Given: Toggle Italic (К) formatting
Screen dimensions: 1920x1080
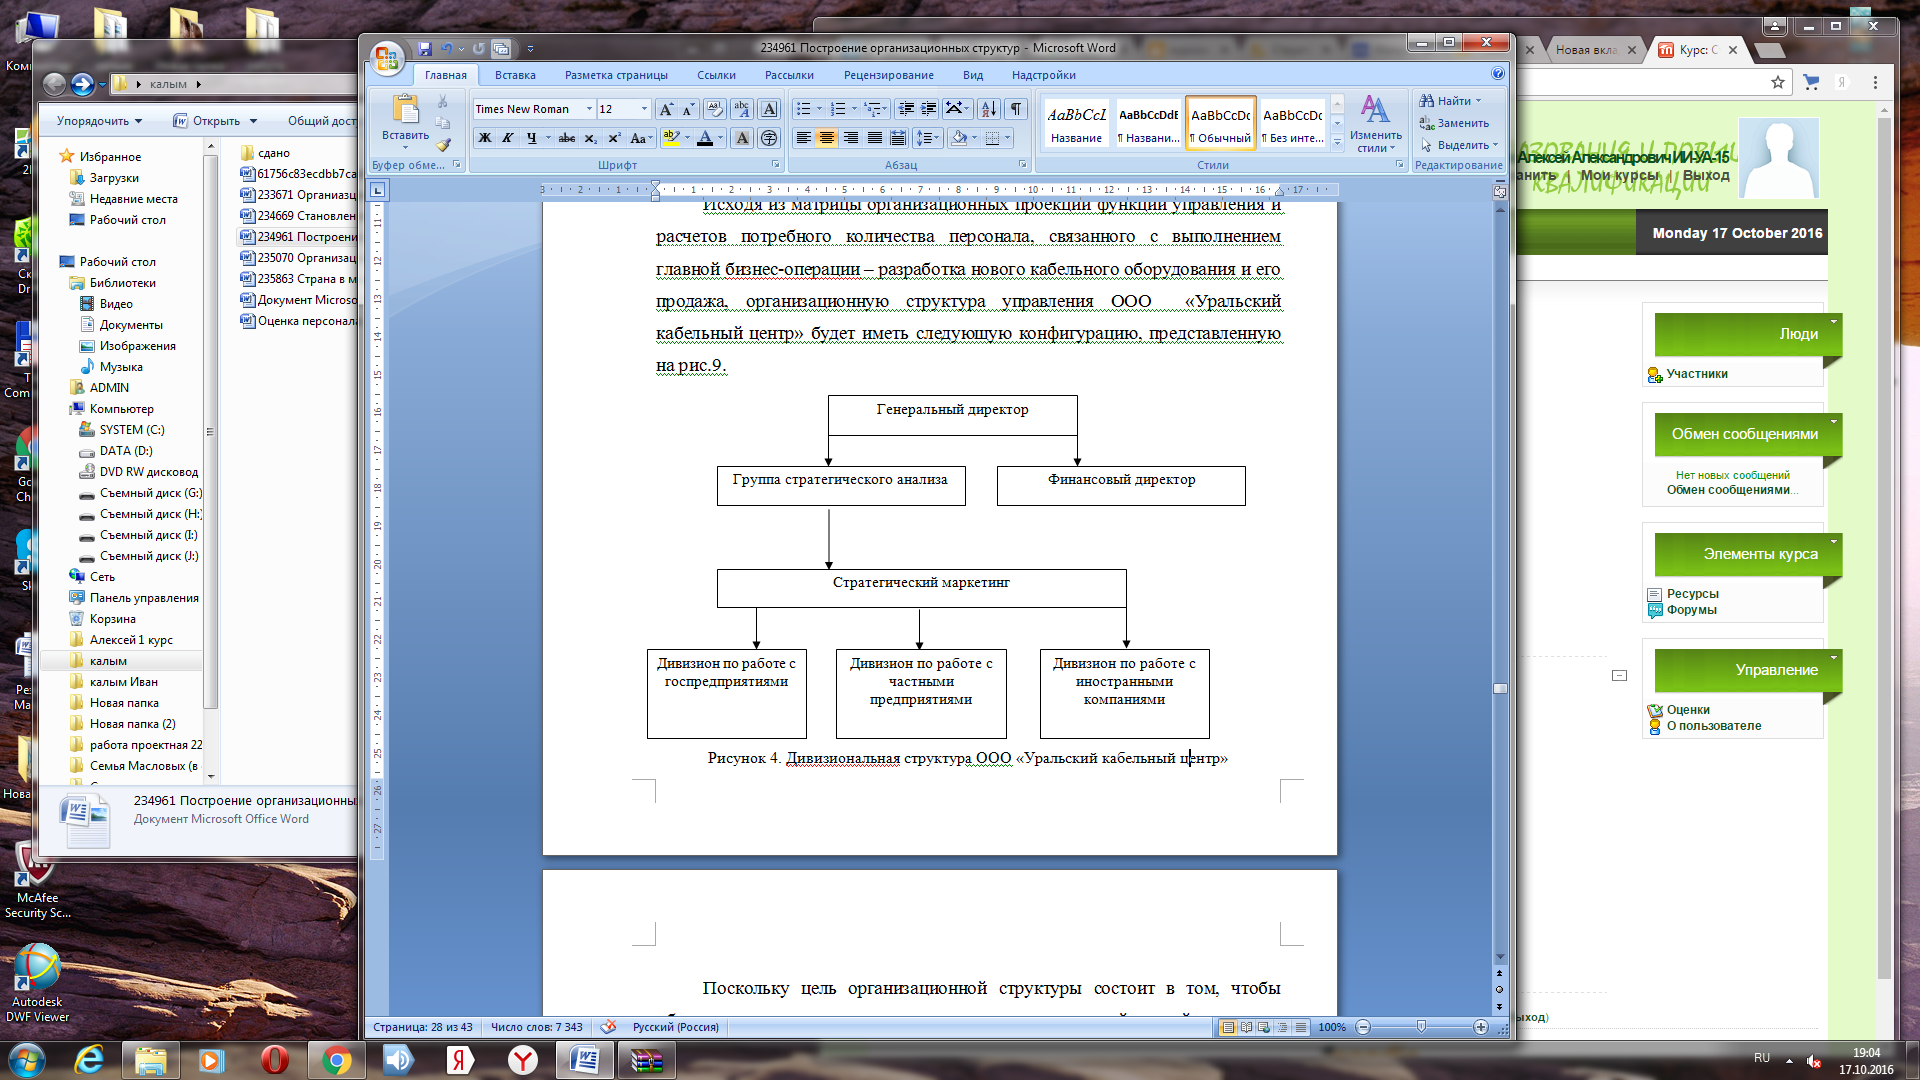Looking at the screenshot, I should click(x=508, y=138).
